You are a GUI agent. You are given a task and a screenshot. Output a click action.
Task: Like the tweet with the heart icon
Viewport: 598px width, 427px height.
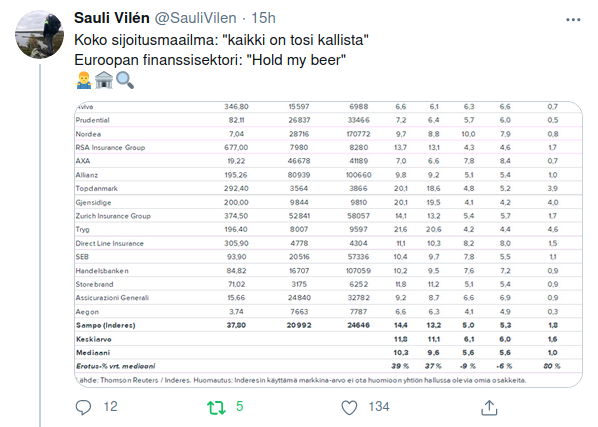point(349,407)
